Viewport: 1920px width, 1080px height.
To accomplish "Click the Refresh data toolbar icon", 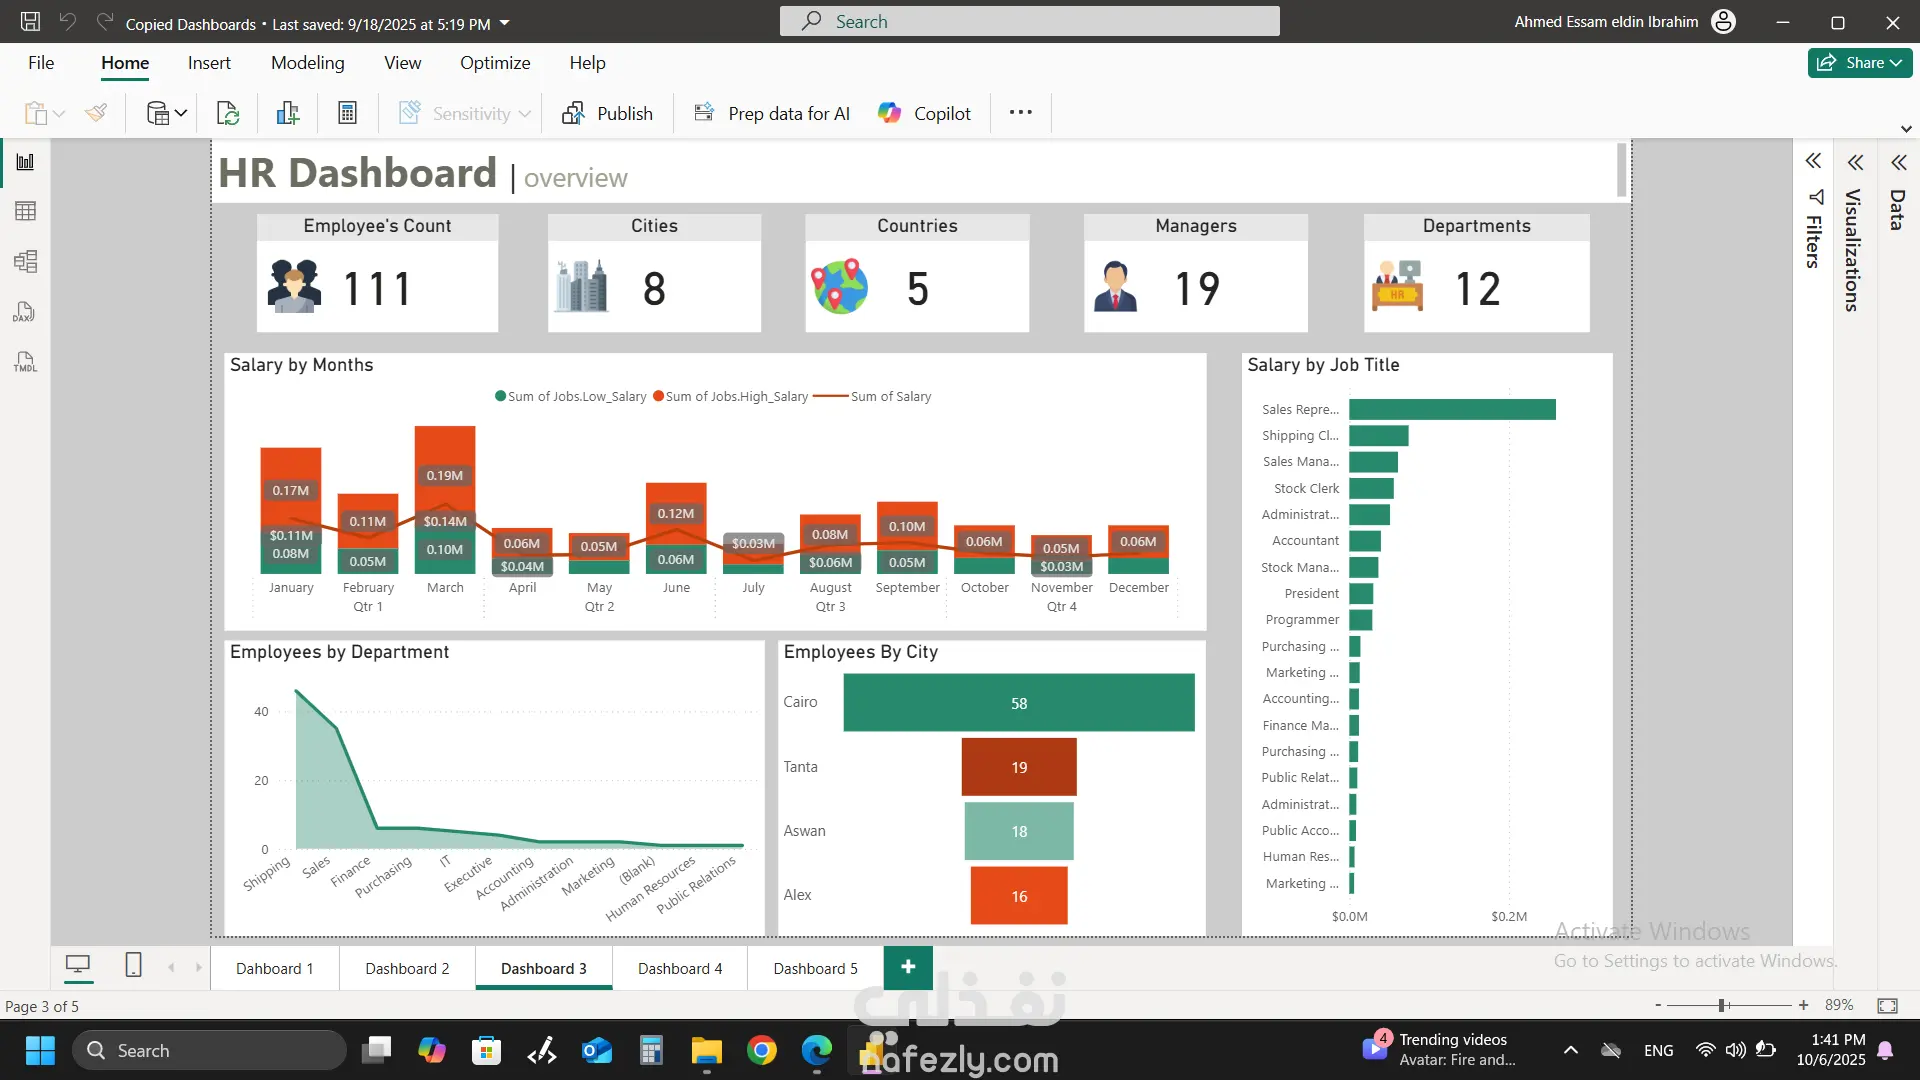I will coord(228,114).
